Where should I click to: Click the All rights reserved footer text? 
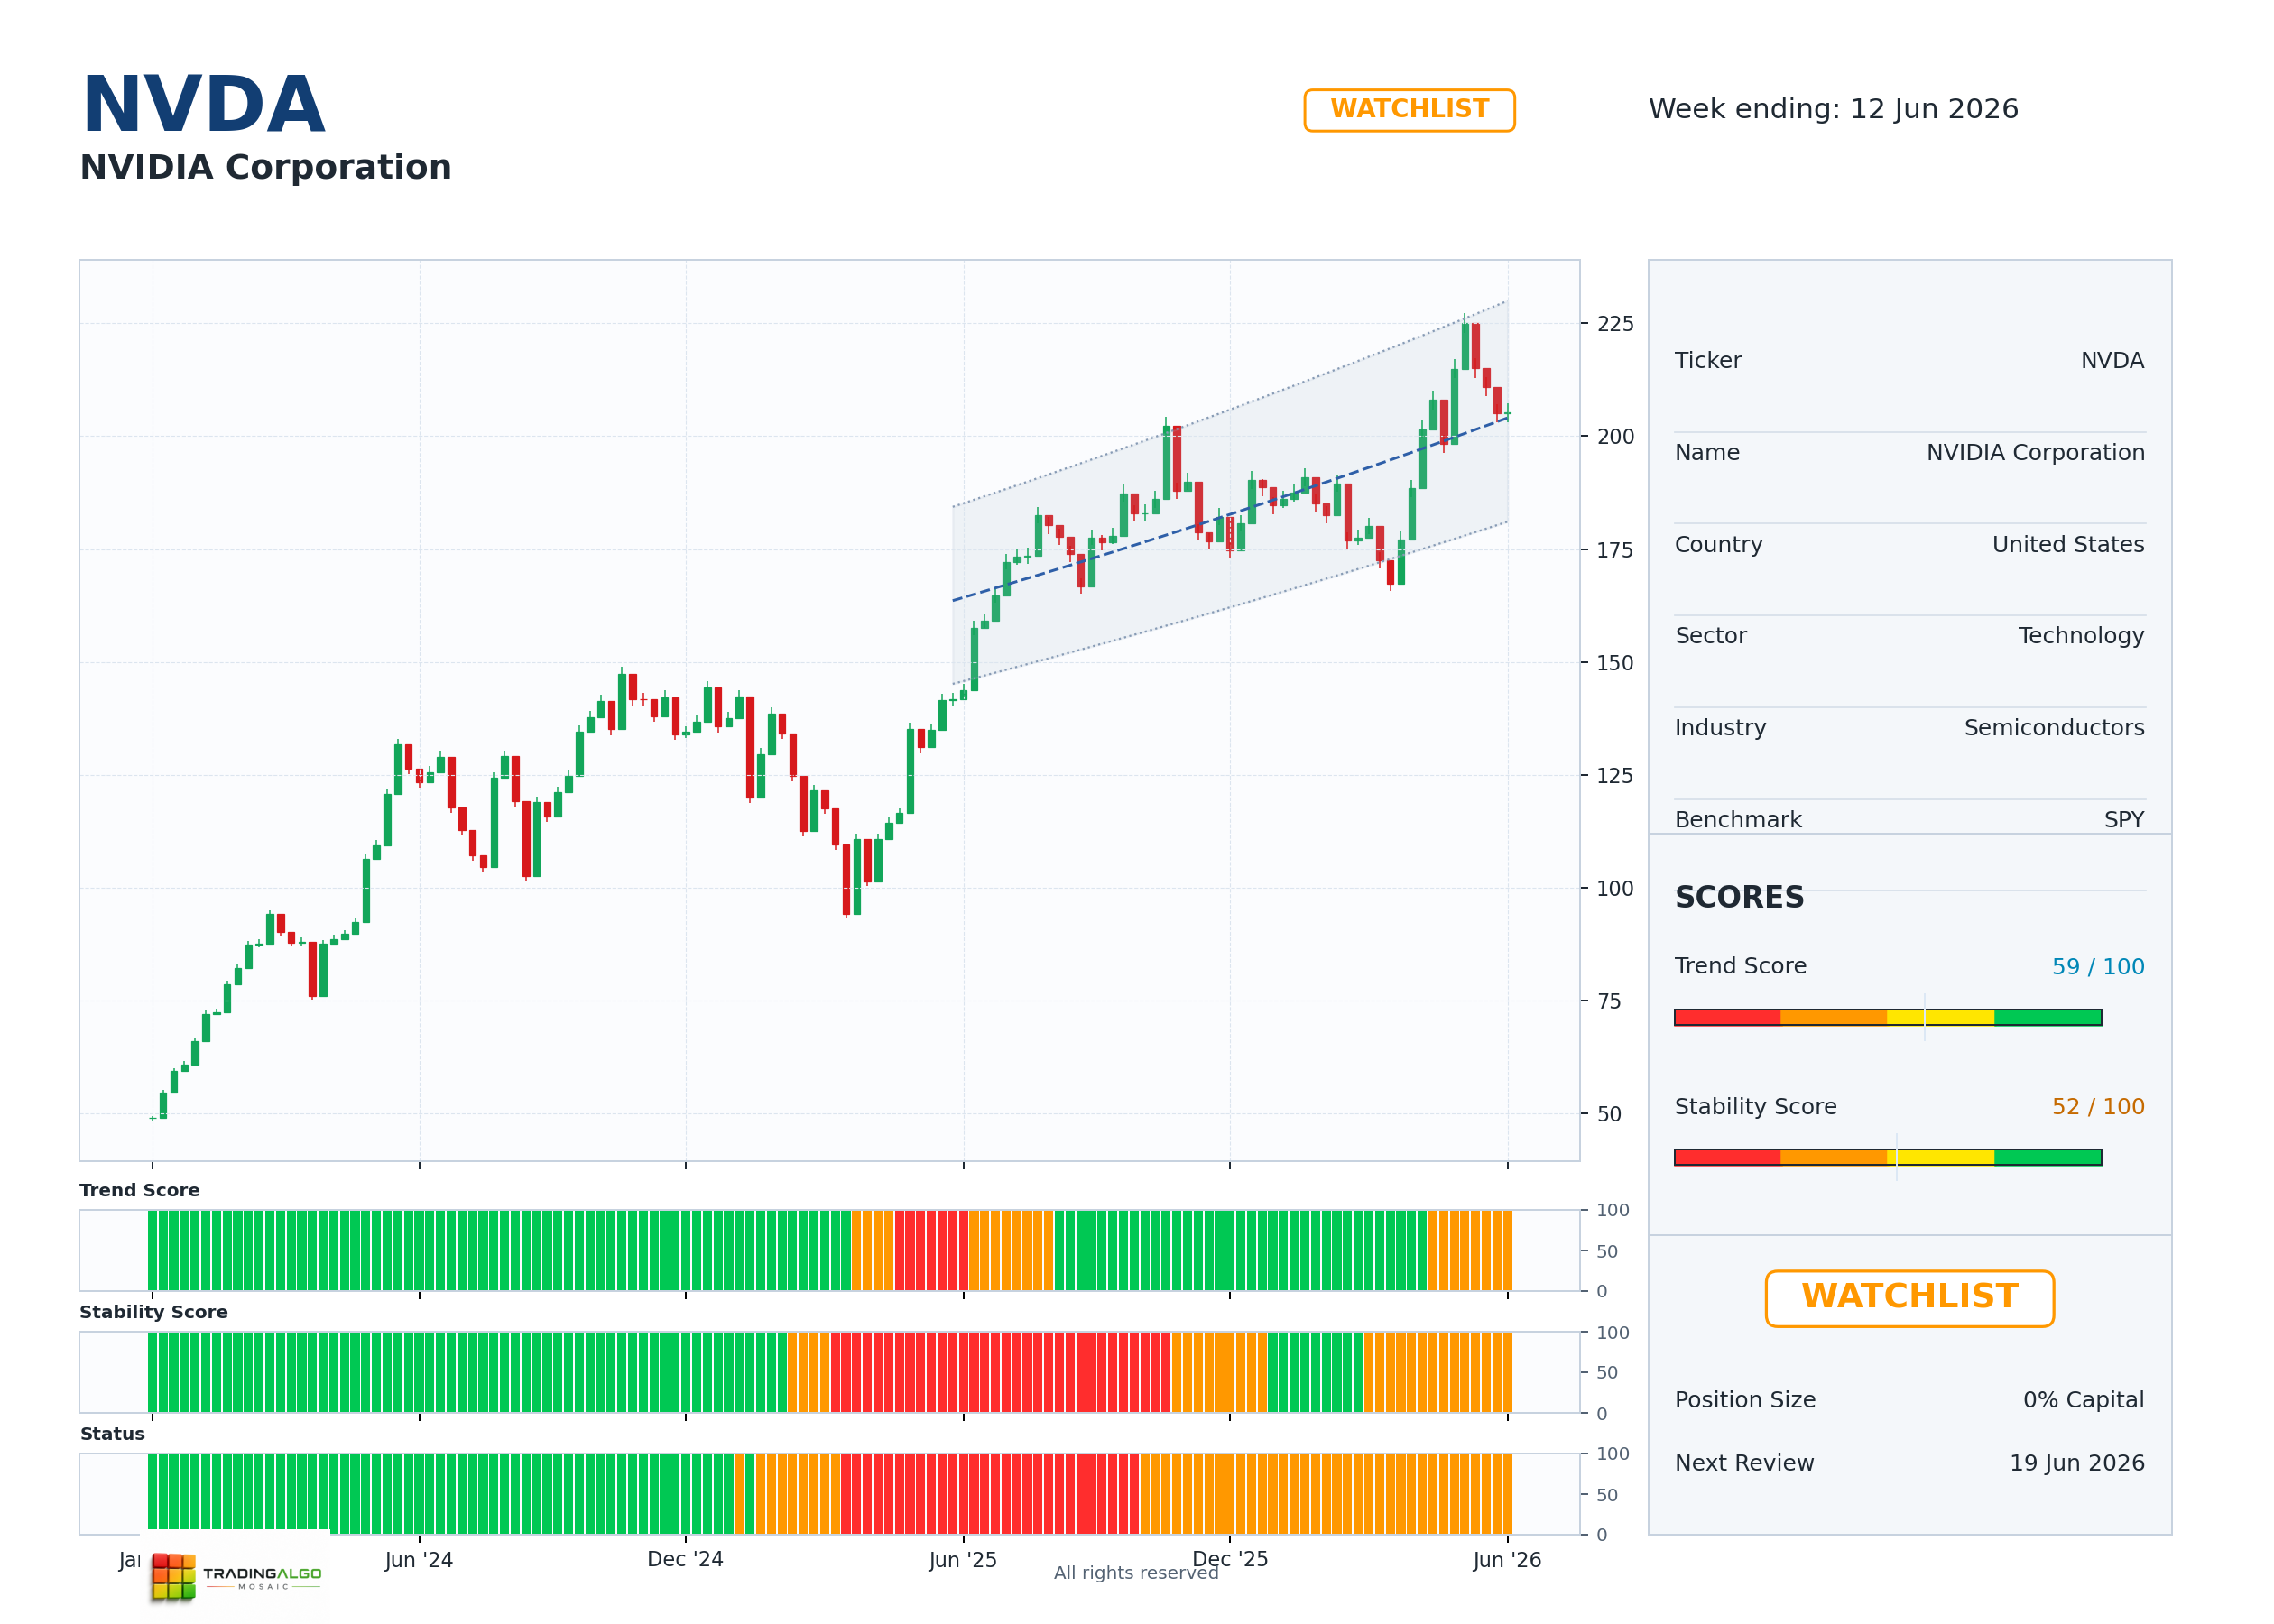coord(1136,1573)
